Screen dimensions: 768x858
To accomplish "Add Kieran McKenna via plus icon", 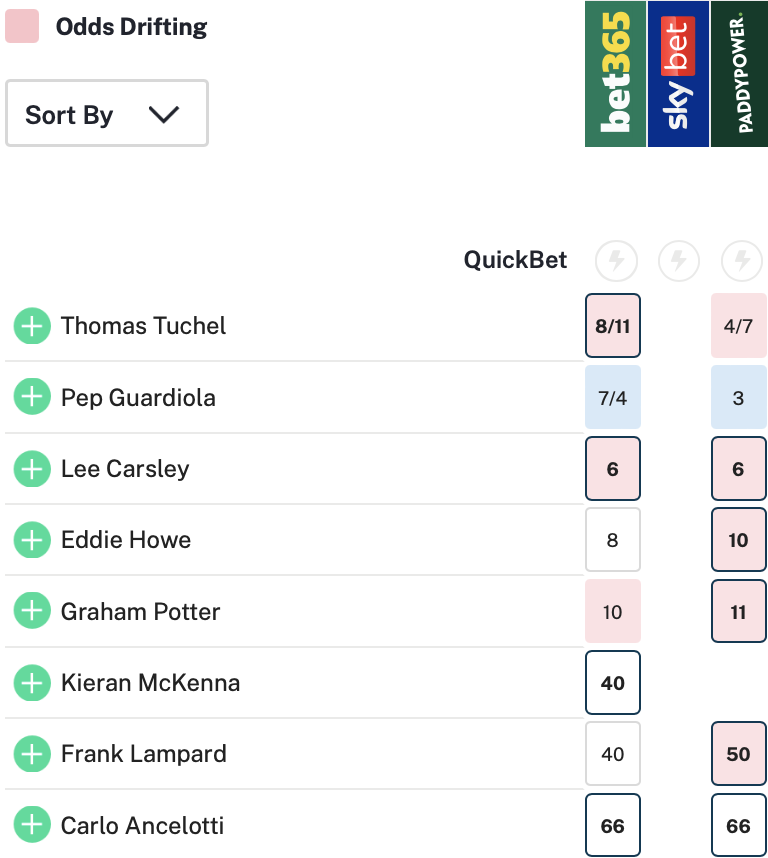I will point(32,683).
